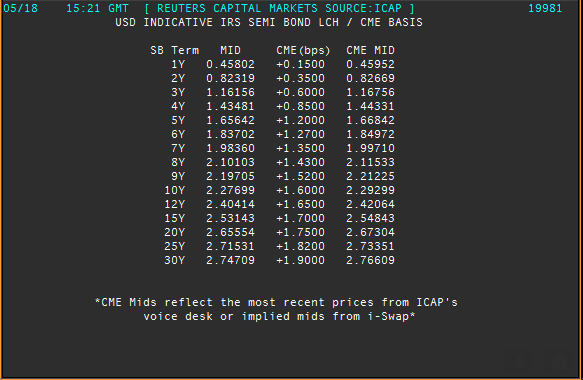The width and height of the screenshot is (583, 380).
Task: Click the faint download arrow icon
Action: pos(519,361)
